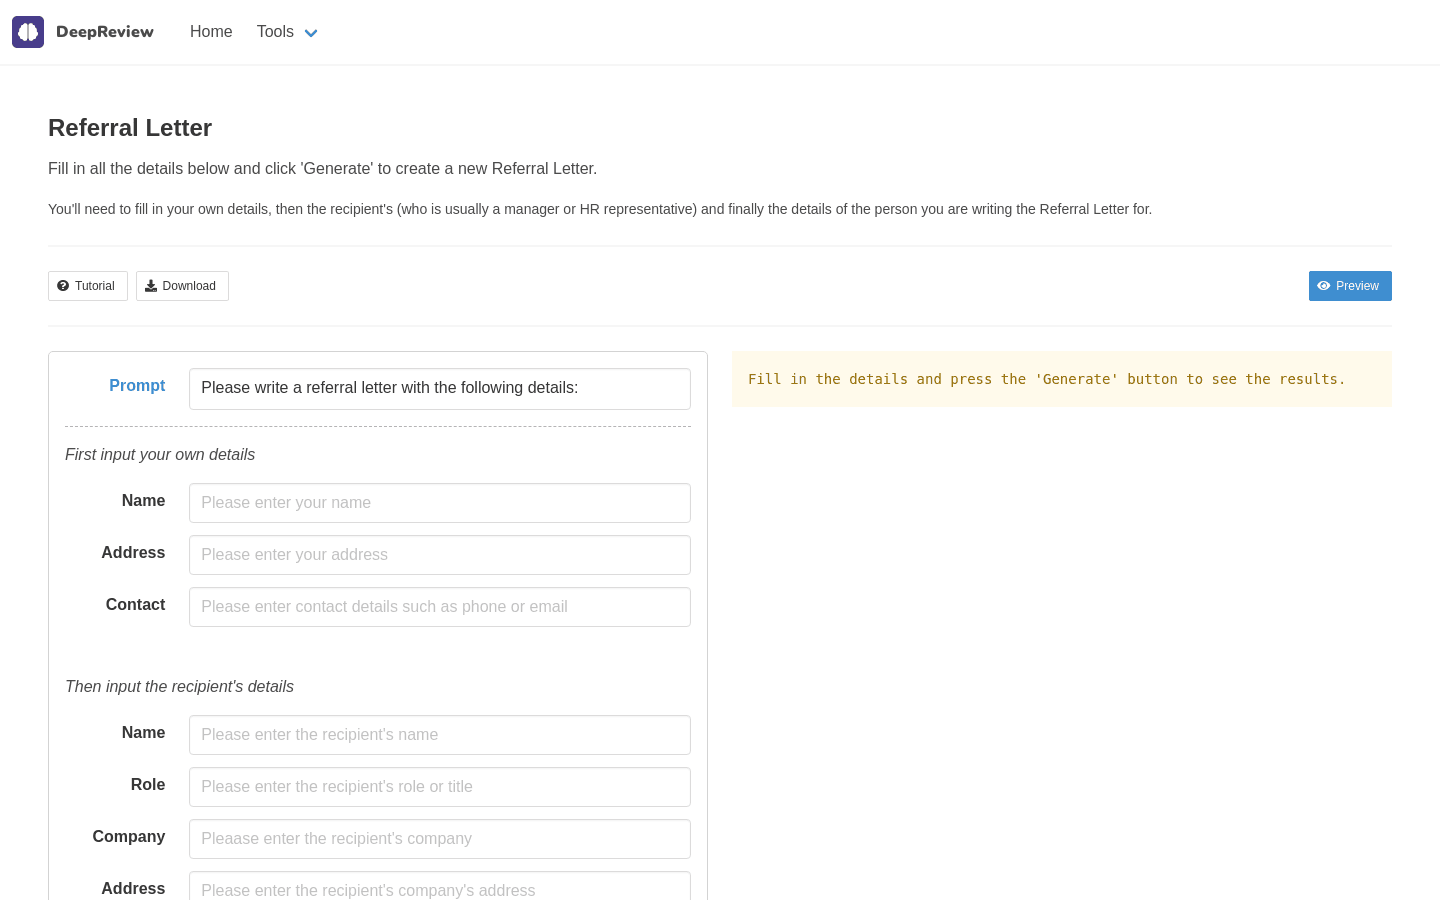
Task: Select Home in the navigation bar
Action: click(211, 32)
